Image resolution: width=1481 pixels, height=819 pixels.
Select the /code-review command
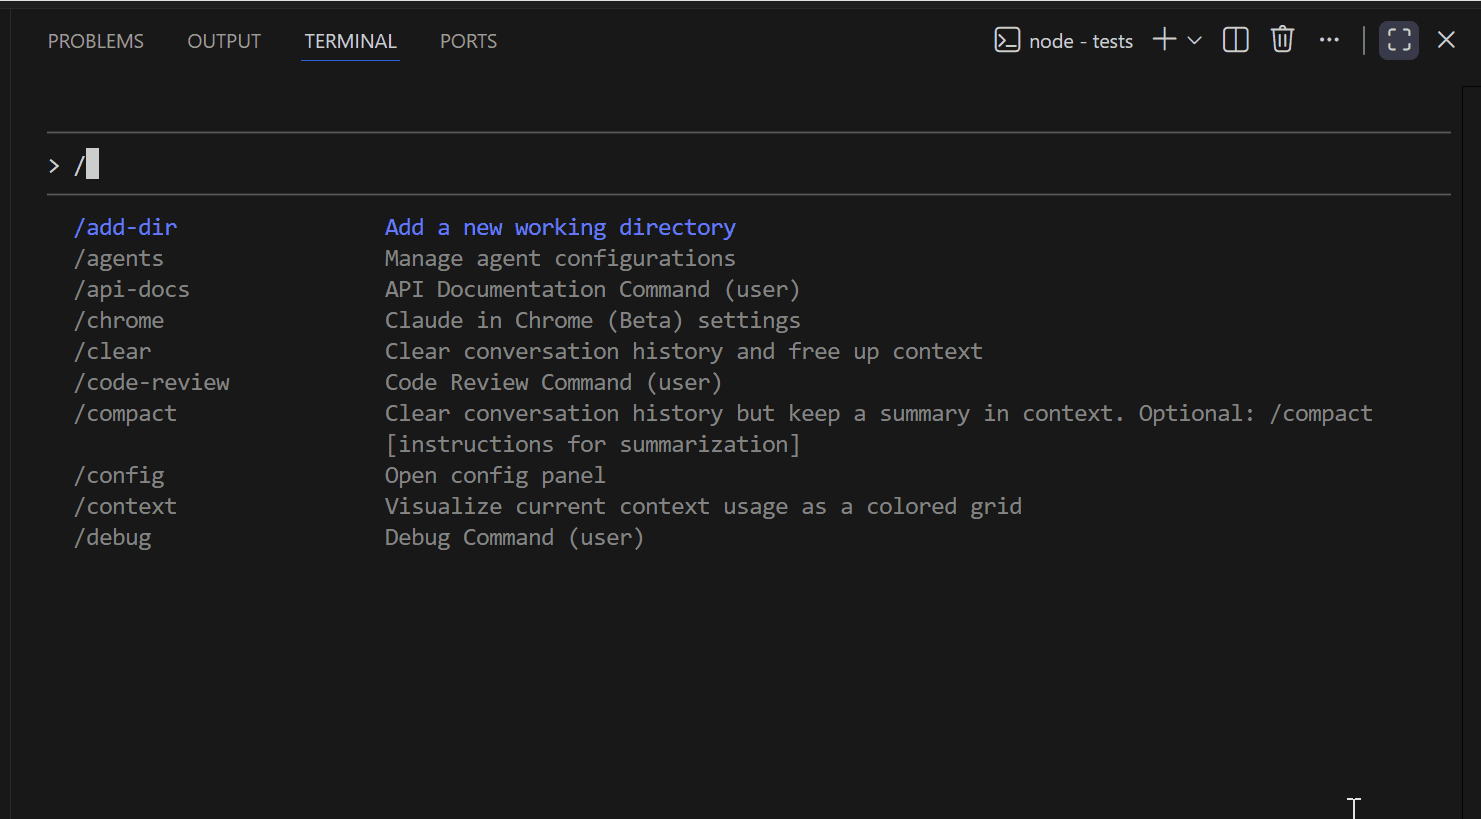(x=152, y=382)
